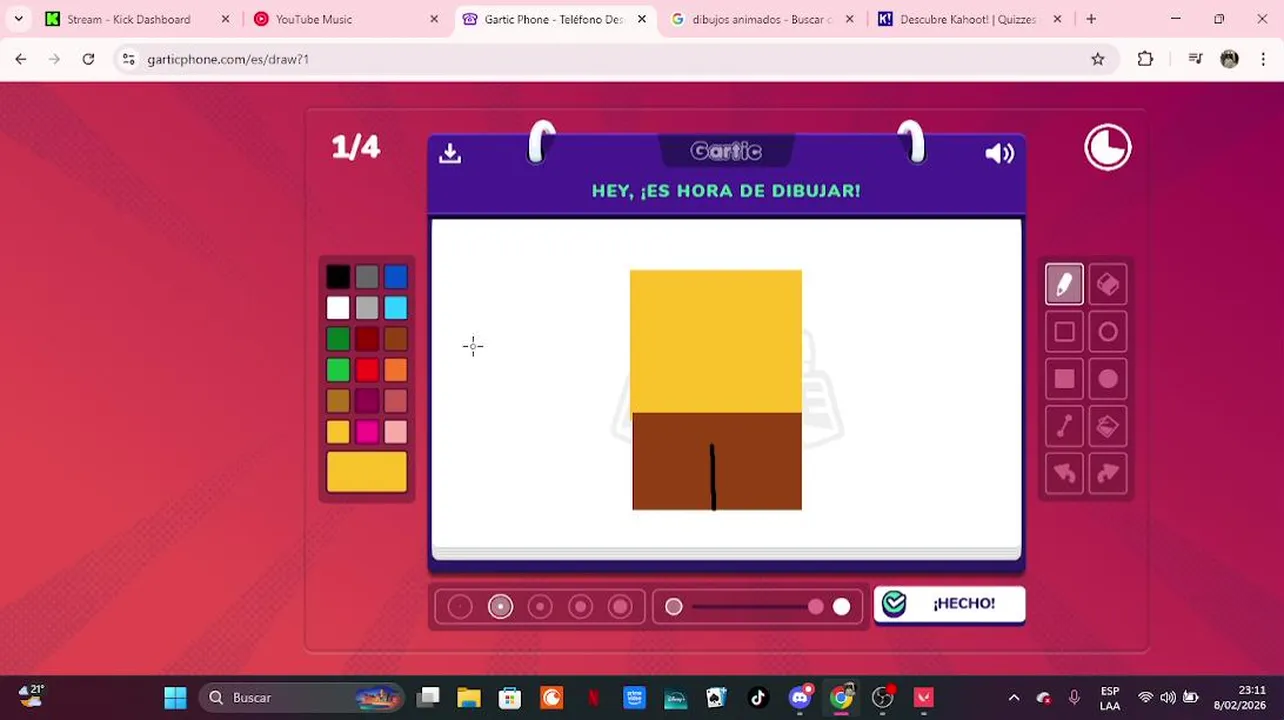Open TikTok from the taskbar

pyautogui.click(x=757, y=697)
